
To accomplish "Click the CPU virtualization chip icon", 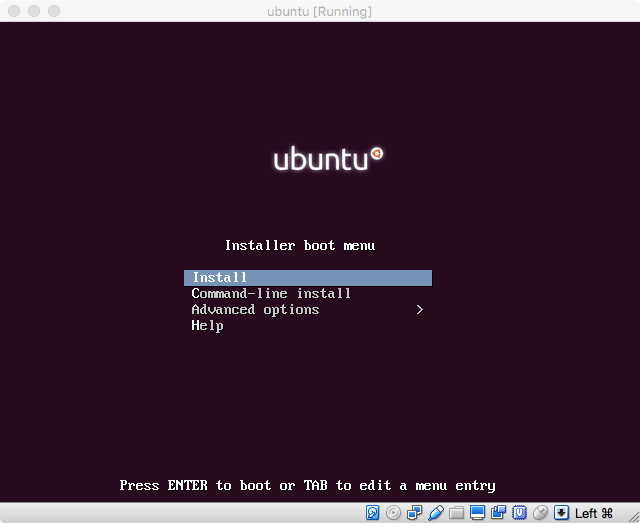I will [x=519, y=512].
